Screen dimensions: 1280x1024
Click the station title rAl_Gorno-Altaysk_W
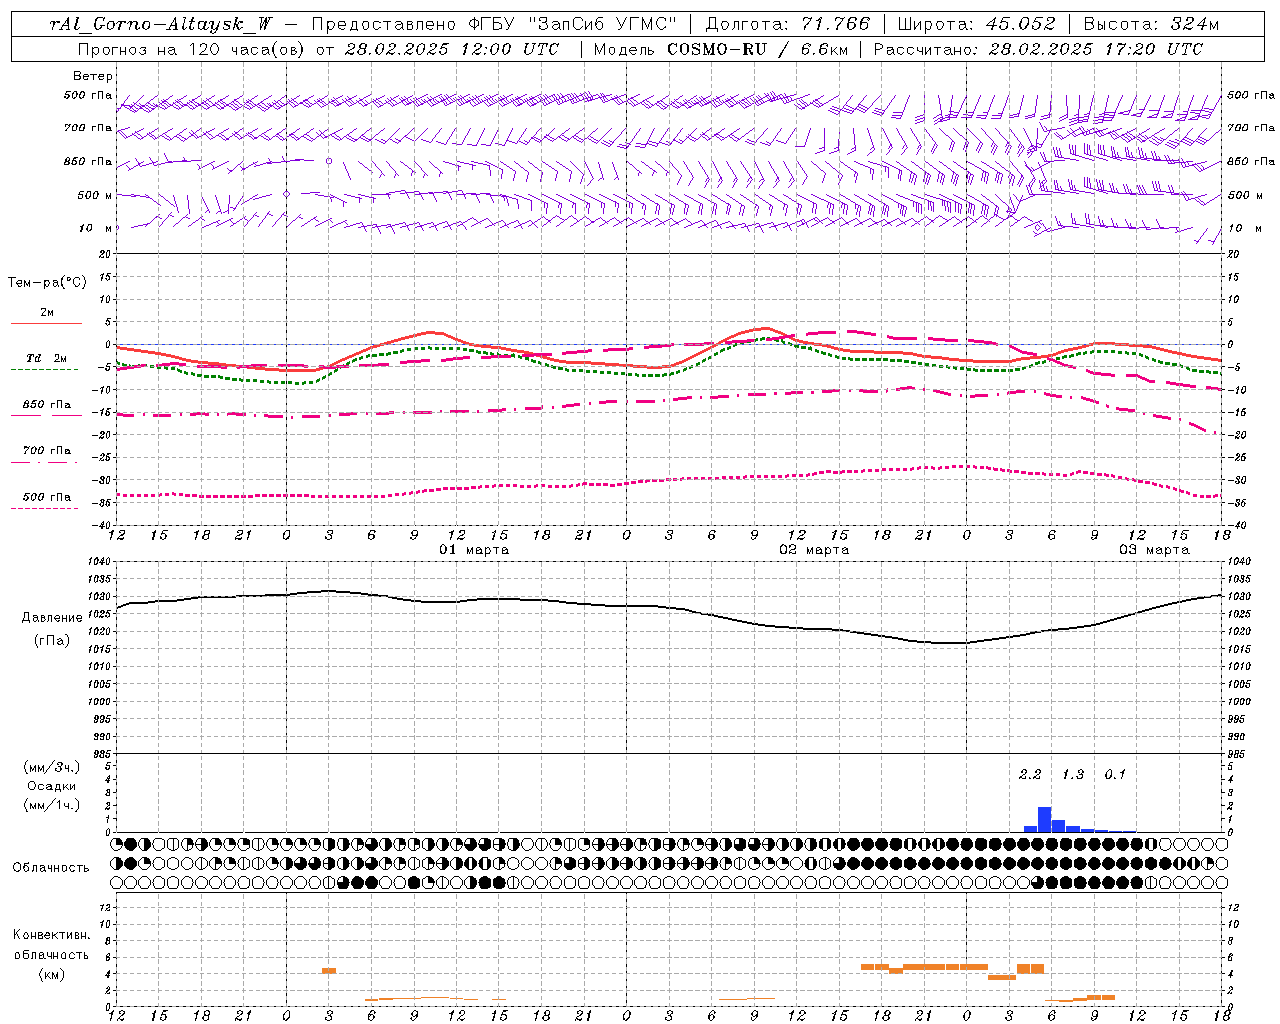[159, 24]
